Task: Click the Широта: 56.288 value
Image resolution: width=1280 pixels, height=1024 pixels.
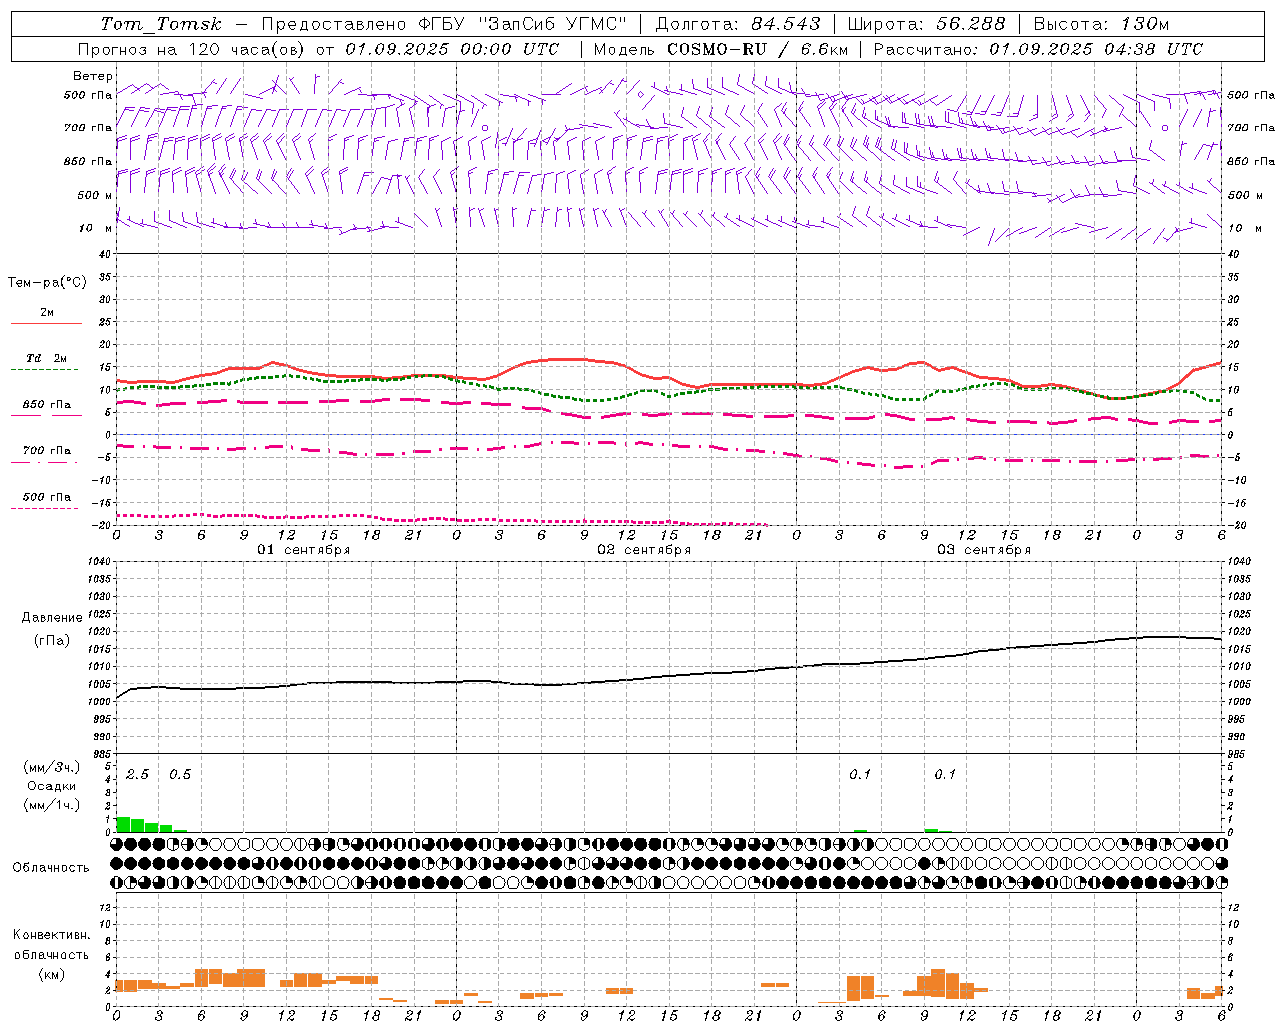Action: 926,24
